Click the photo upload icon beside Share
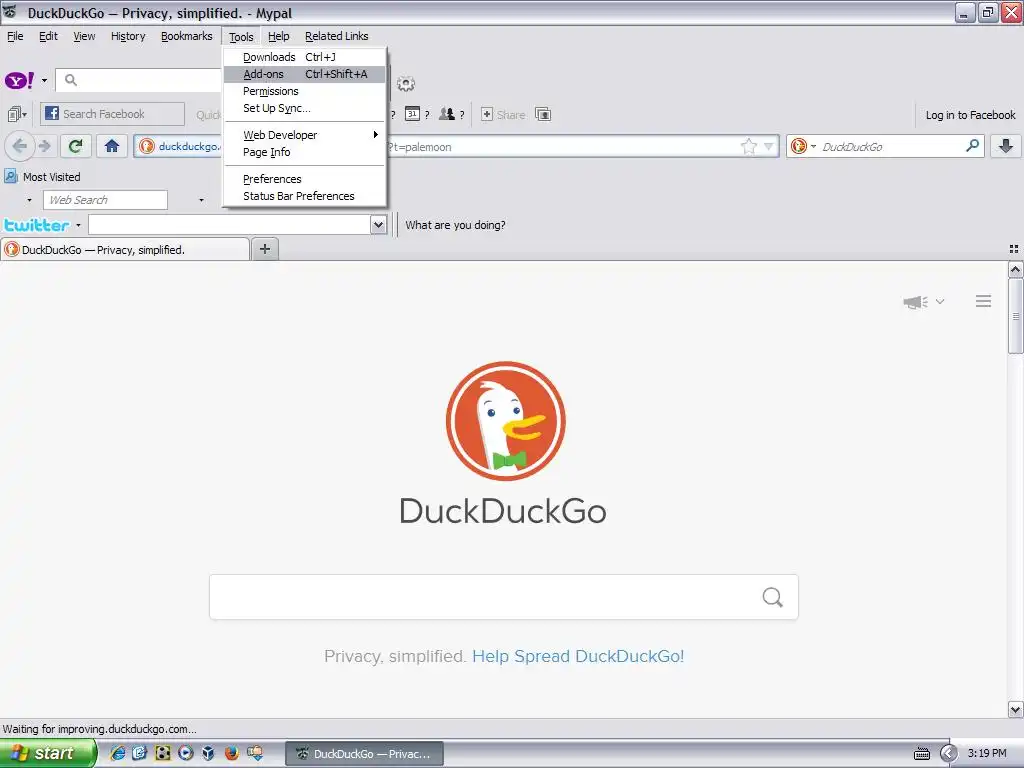The height and width of the screenshot is (768, 1024). pos(543,114)
